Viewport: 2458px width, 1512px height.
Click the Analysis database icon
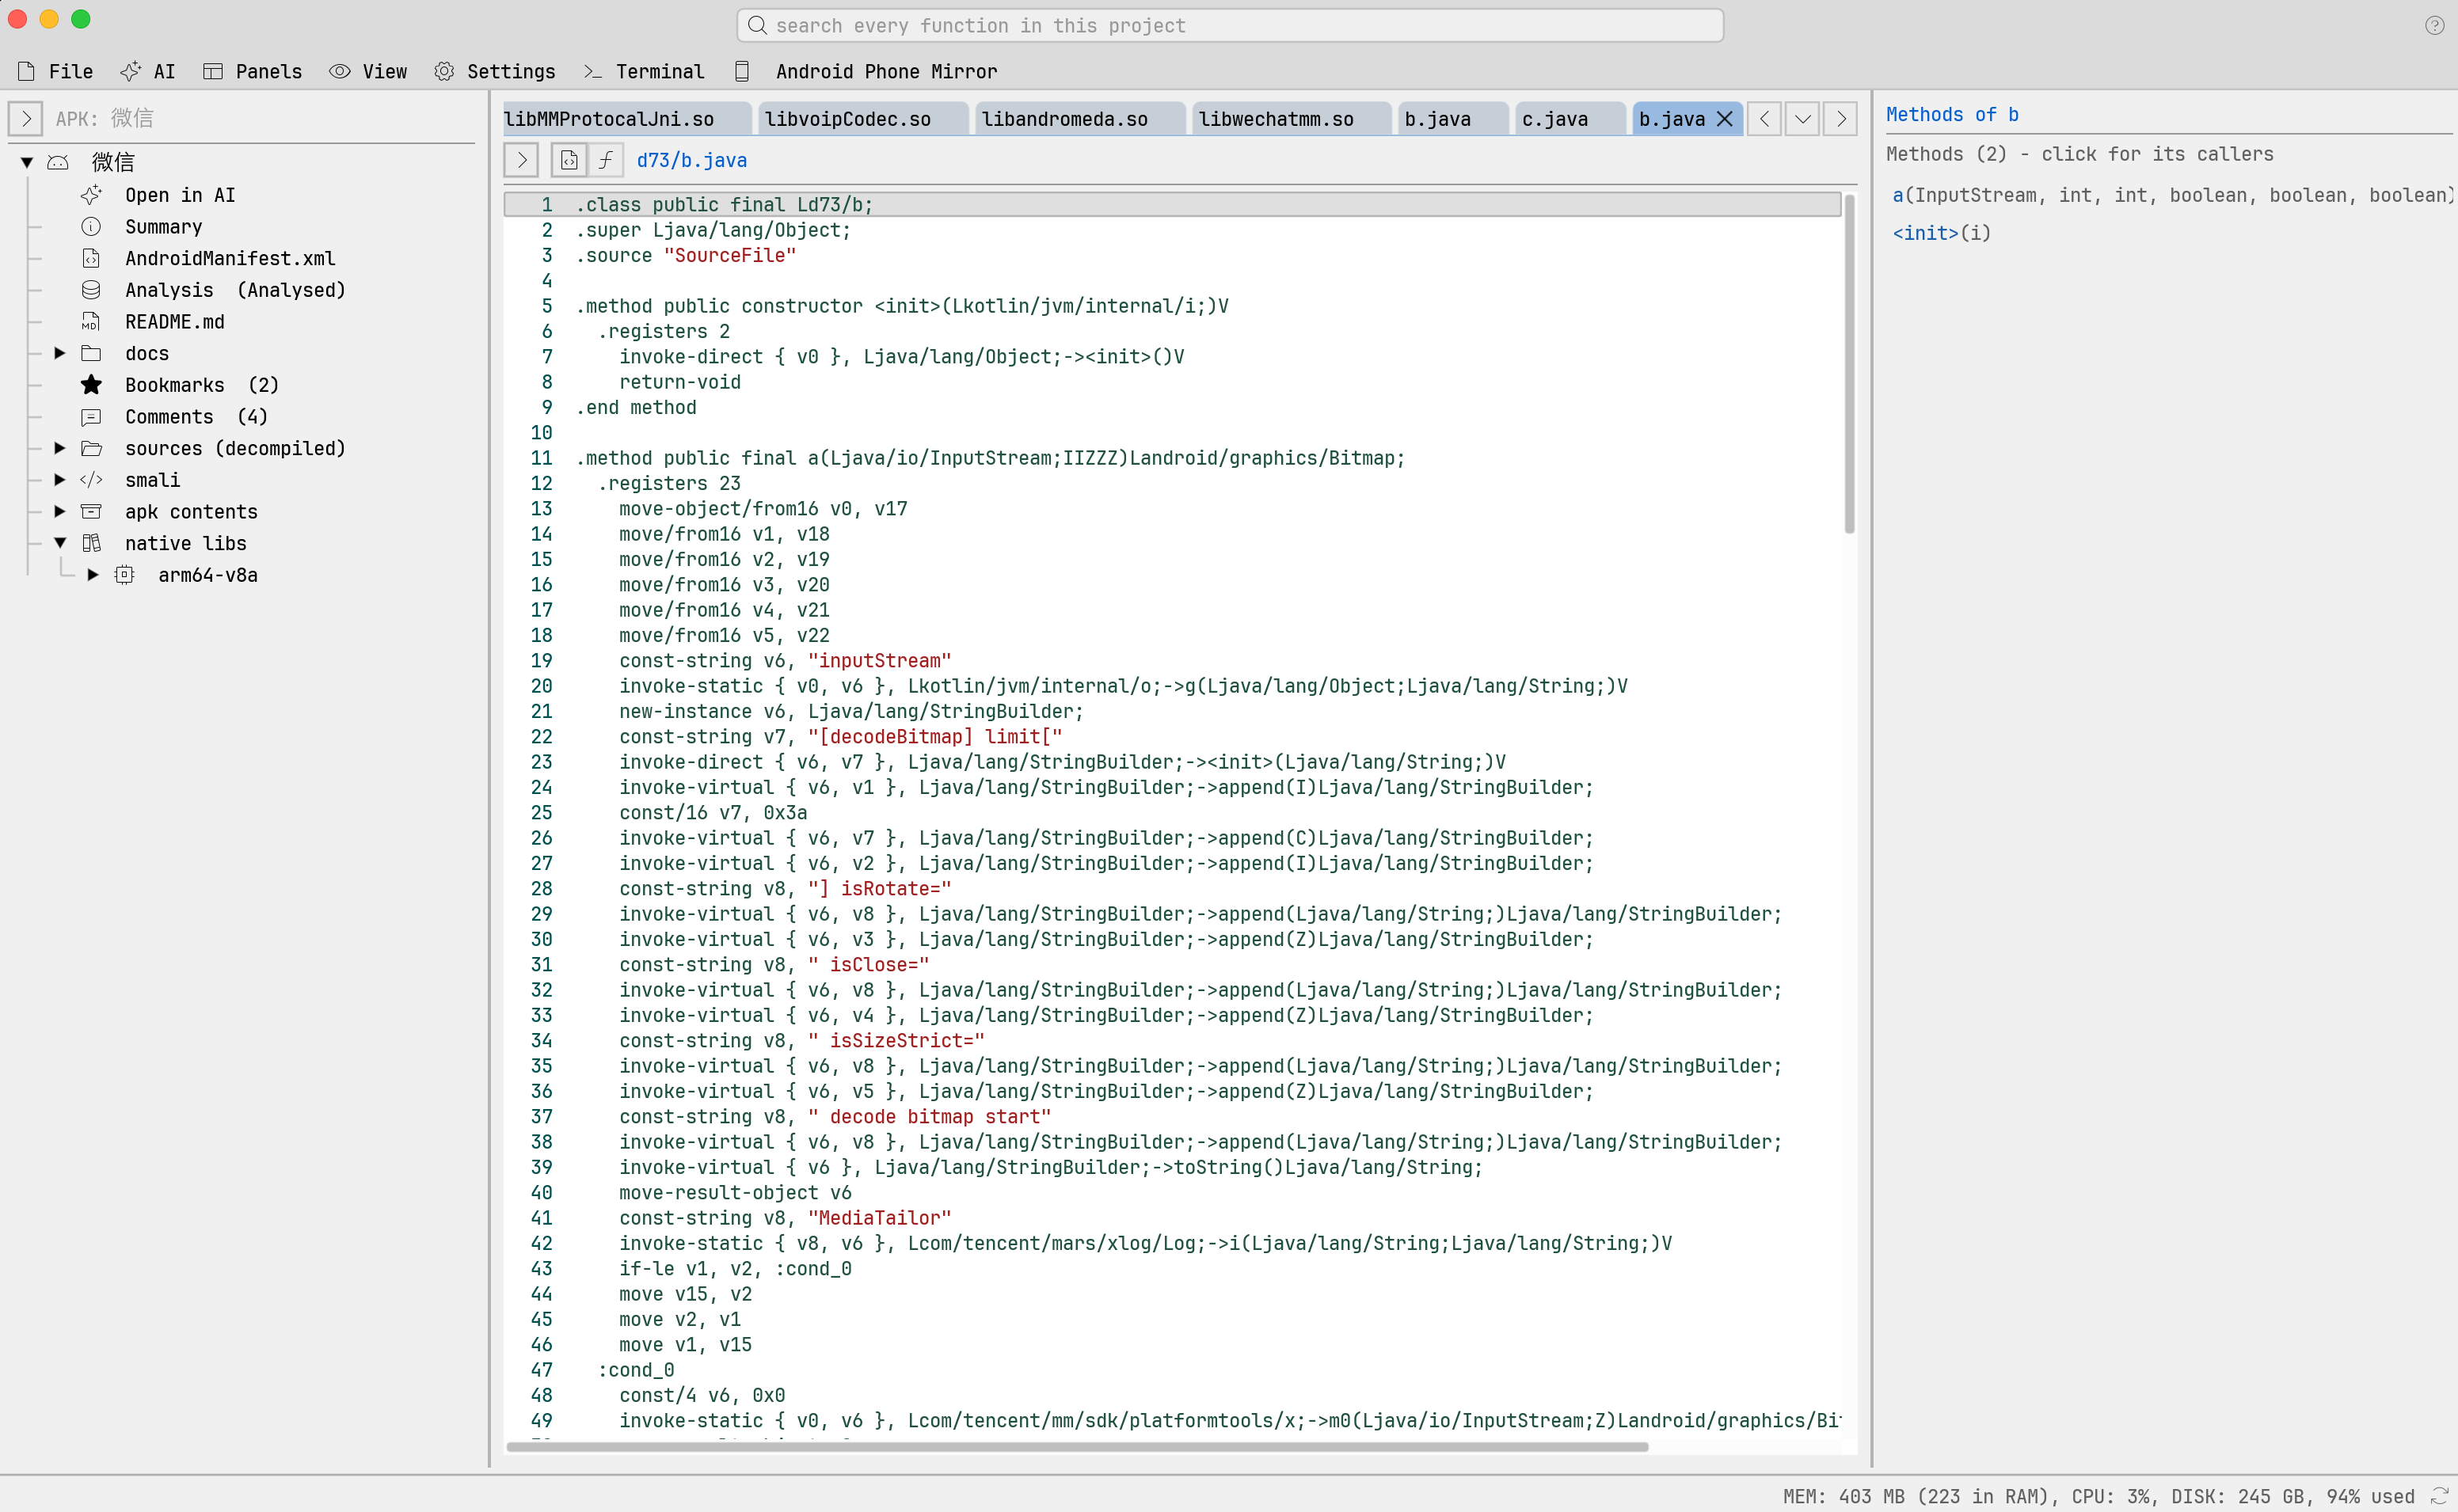point(91,290)
